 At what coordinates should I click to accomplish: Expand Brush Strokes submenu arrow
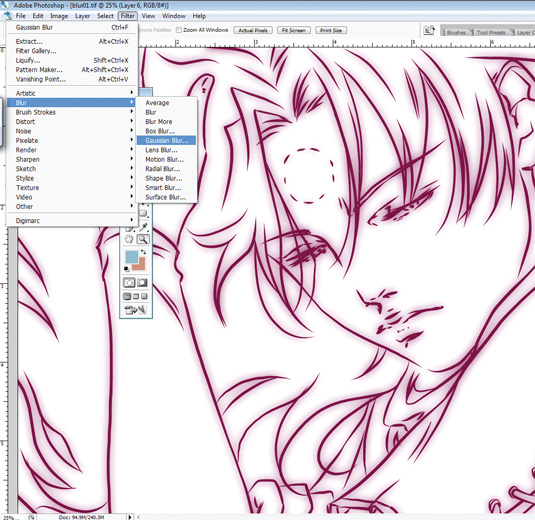131,111
